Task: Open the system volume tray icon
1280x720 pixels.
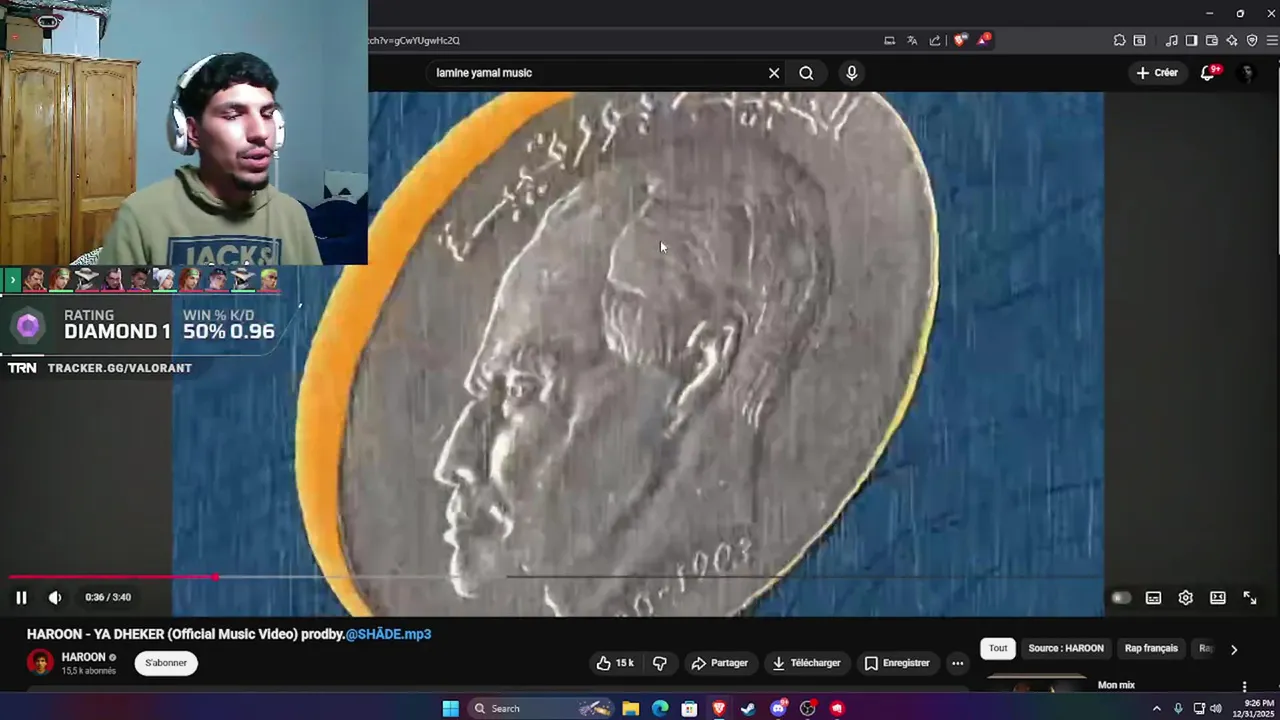Action: [1216, 708]
